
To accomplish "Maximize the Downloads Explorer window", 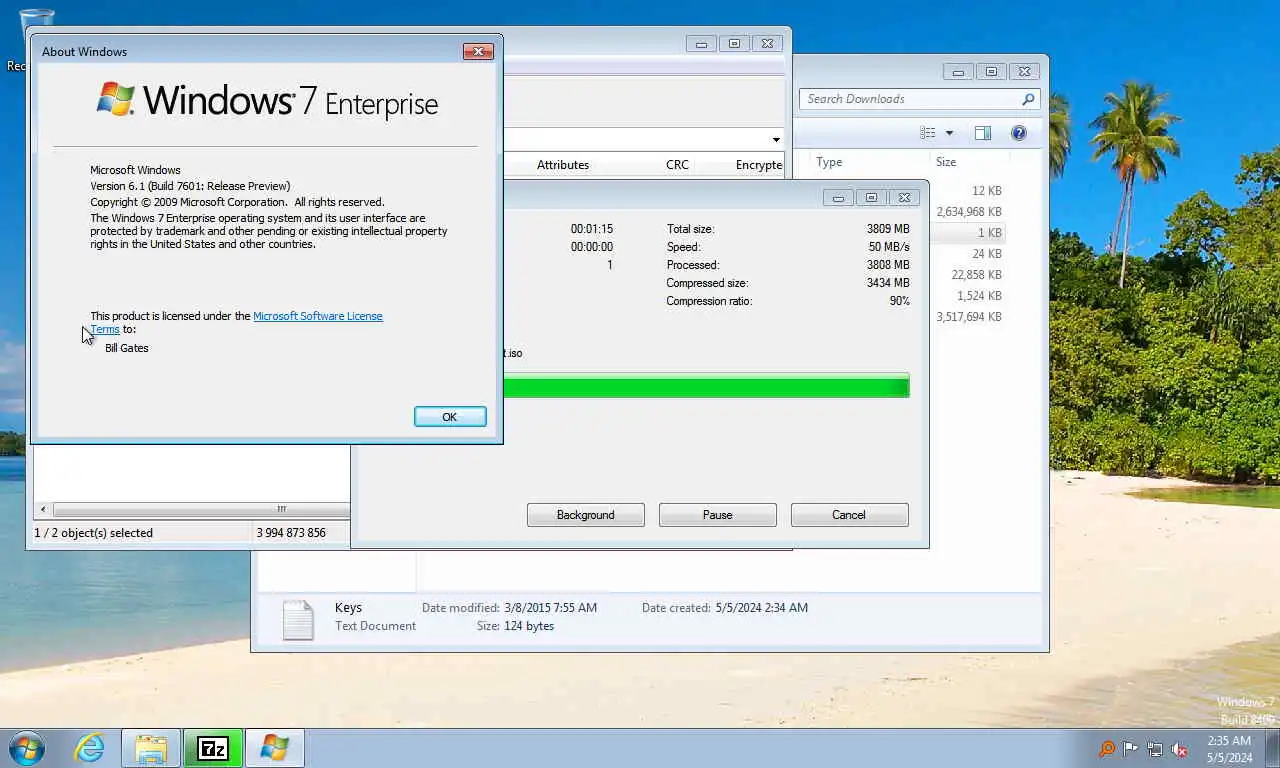I will (x=991, y=72).
